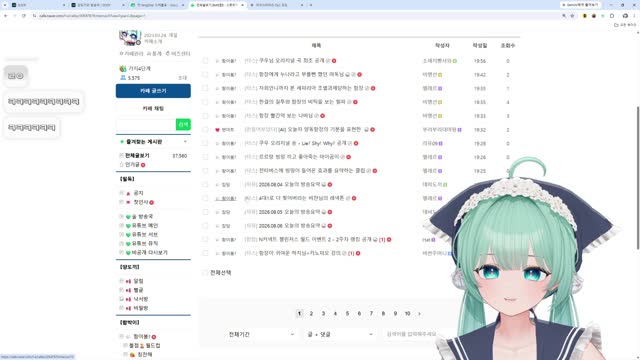Go to next pages with arrow after 10
Screen dimensions: 640x360
(419, 313)
